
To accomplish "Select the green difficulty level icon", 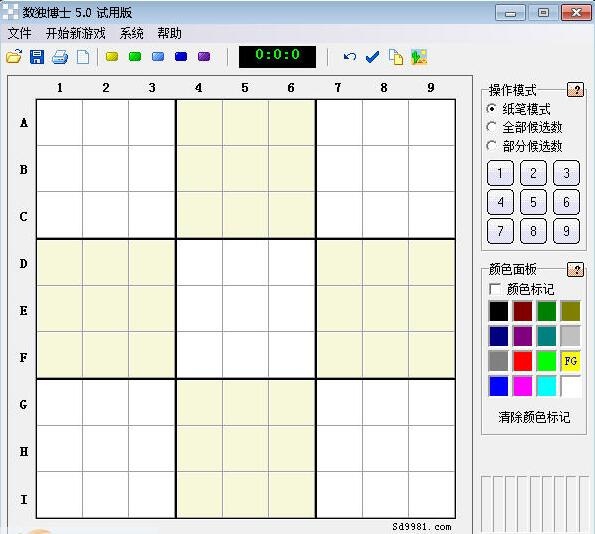I will pos(135,57).
